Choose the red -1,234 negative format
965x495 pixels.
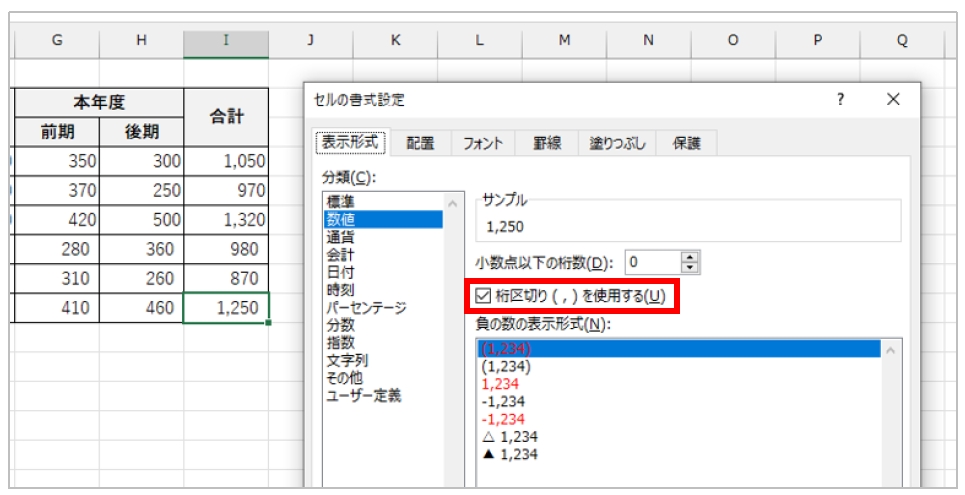(679, 419)
